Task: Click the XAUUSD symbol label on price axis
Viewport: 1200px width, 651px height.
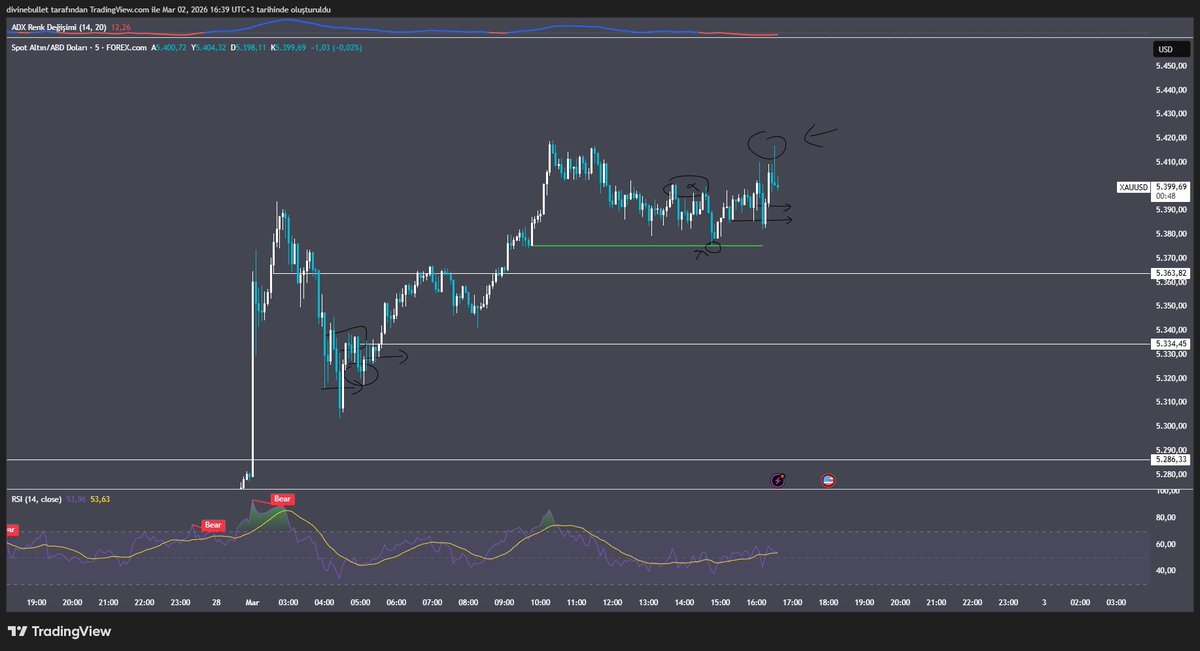Action: 1133,187
